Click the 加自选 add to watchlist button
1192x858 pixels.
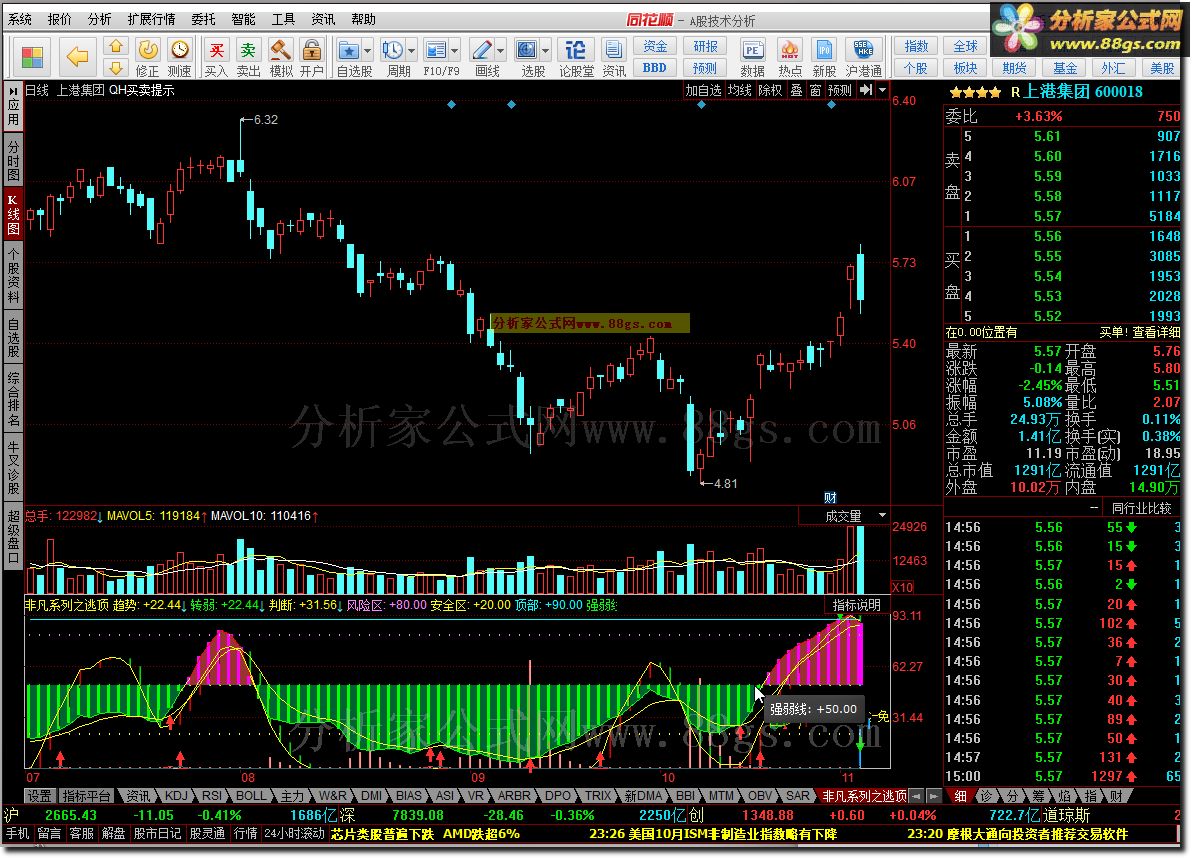[703, 90]
